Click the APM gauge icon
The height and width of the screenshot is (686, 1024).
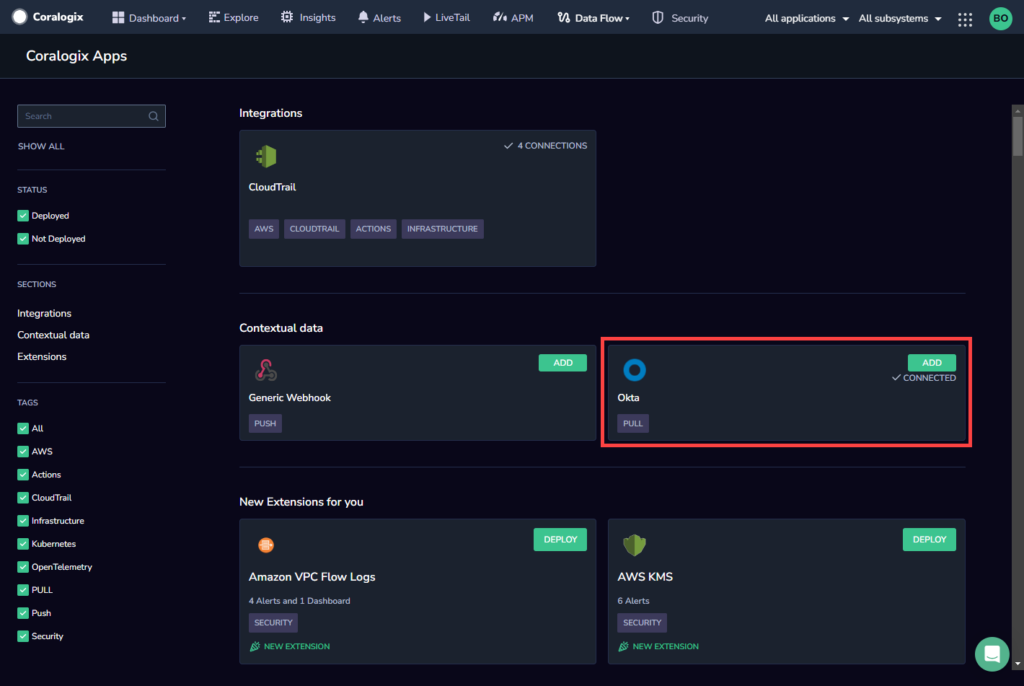point(500,17)
